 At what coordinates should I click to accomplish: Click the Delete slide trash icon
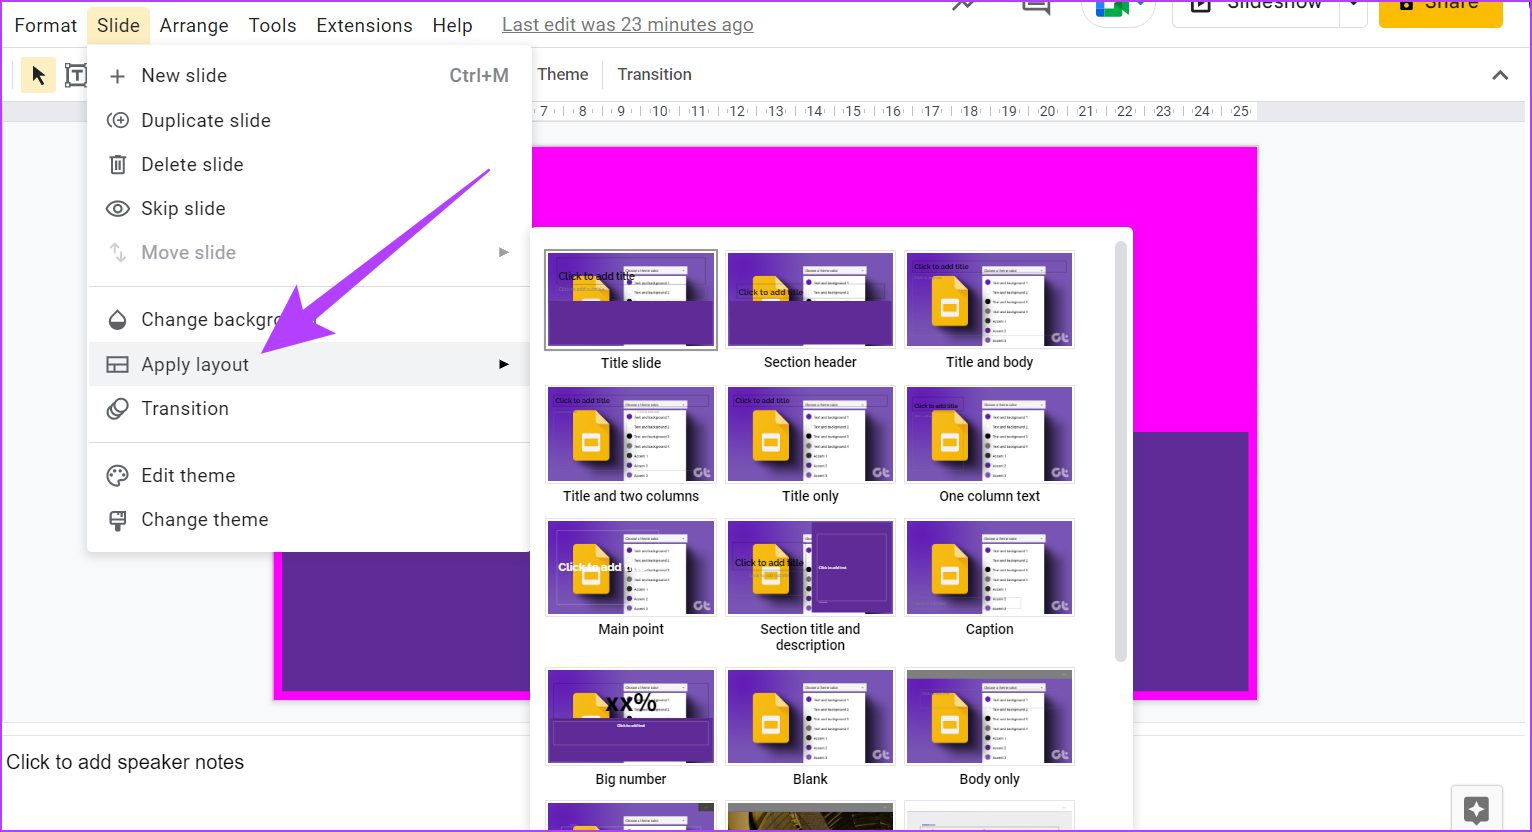click(x=117, y=164)
